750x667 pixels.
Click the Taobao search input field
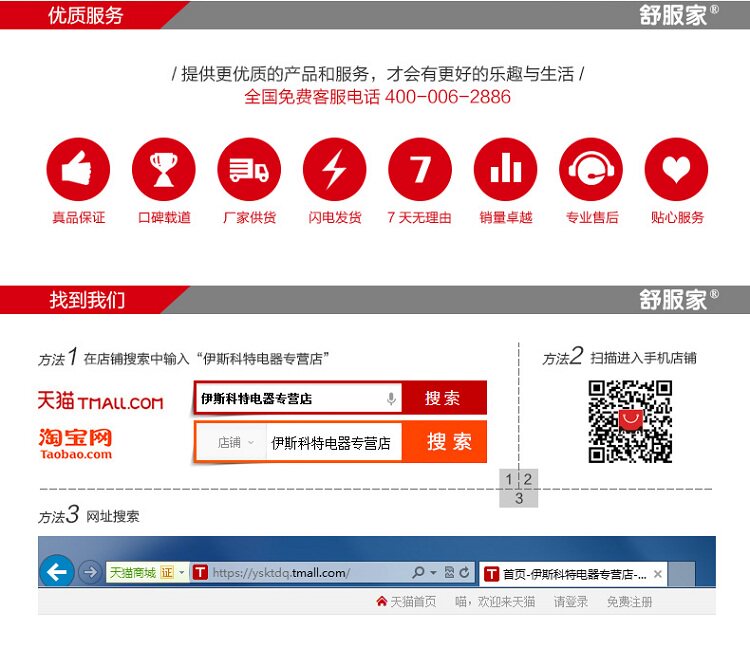(333, 443)
